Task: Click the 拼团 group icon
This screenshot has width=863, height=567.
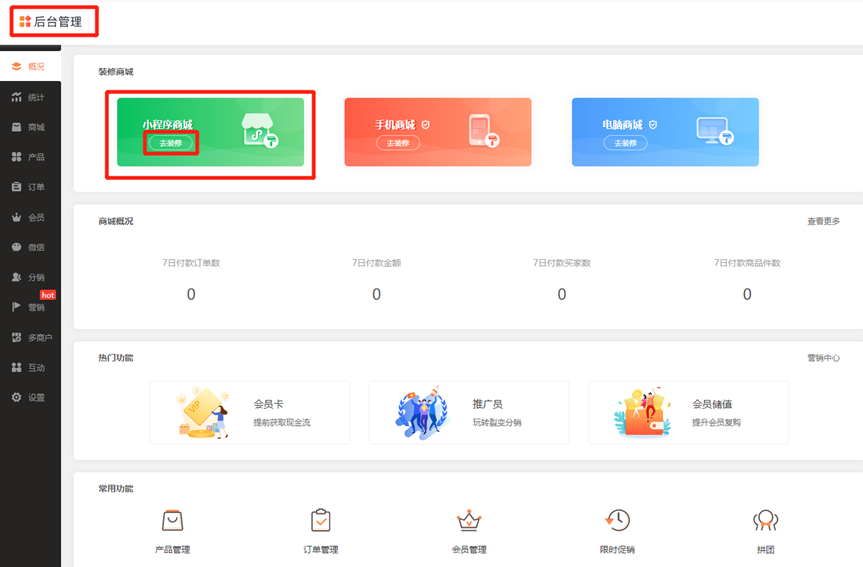Action: point(765,520)
